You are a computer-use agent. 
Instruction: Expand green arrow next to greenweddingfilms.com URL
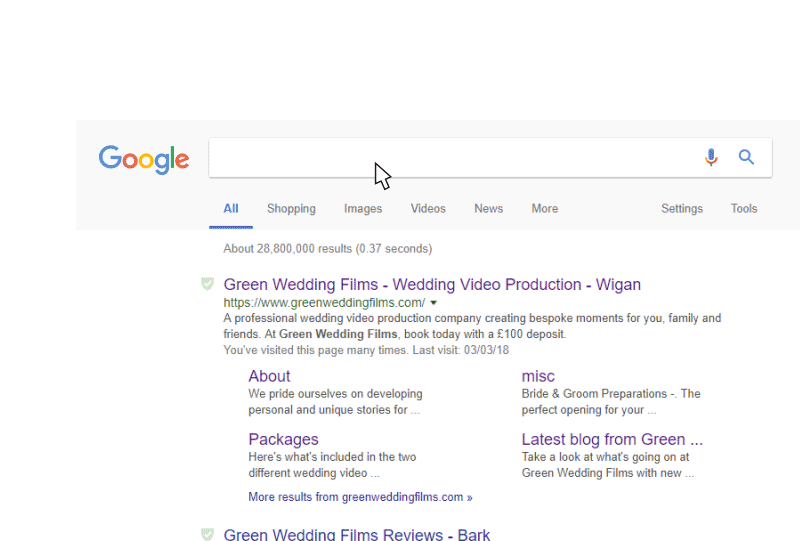434,303
